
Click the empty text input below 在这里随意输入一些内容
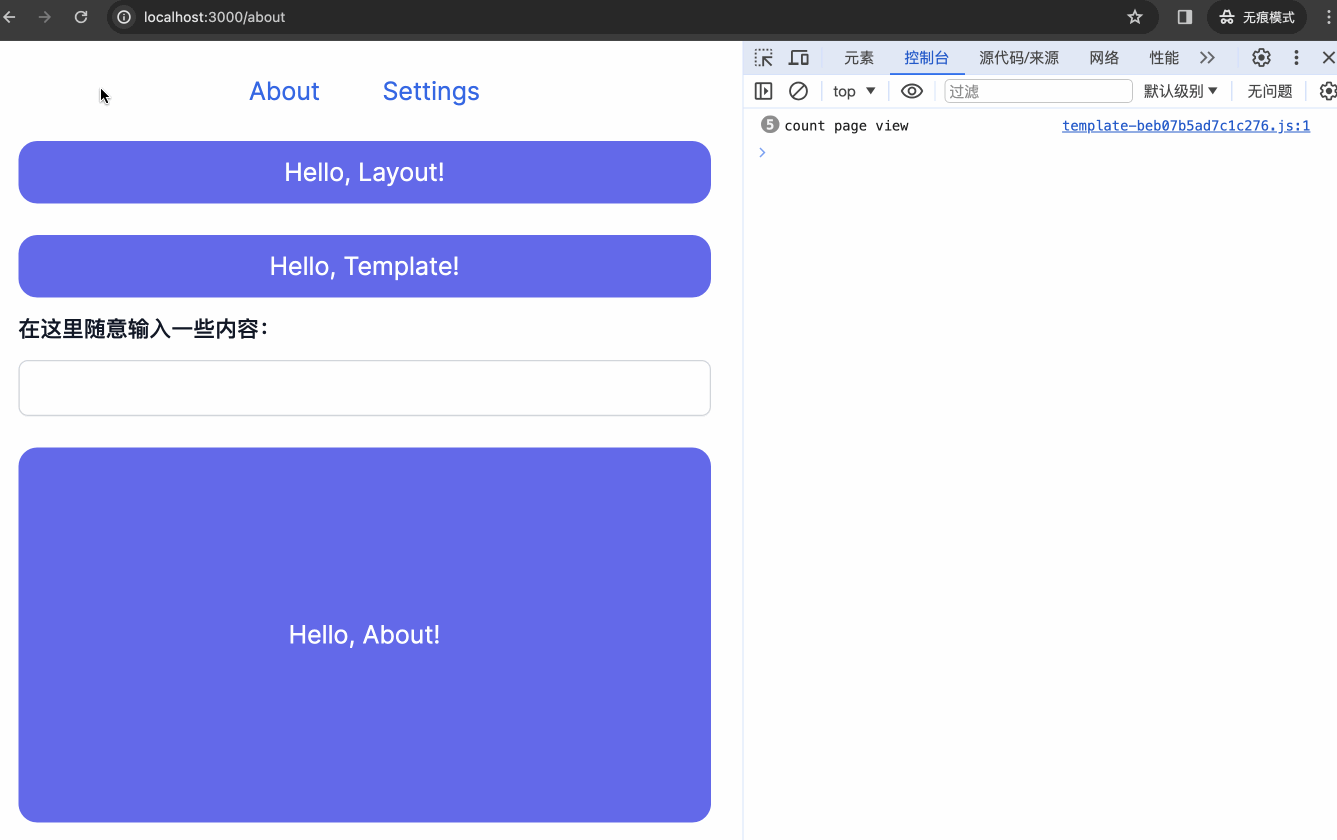pyautogui.click(x=364, y=388)
